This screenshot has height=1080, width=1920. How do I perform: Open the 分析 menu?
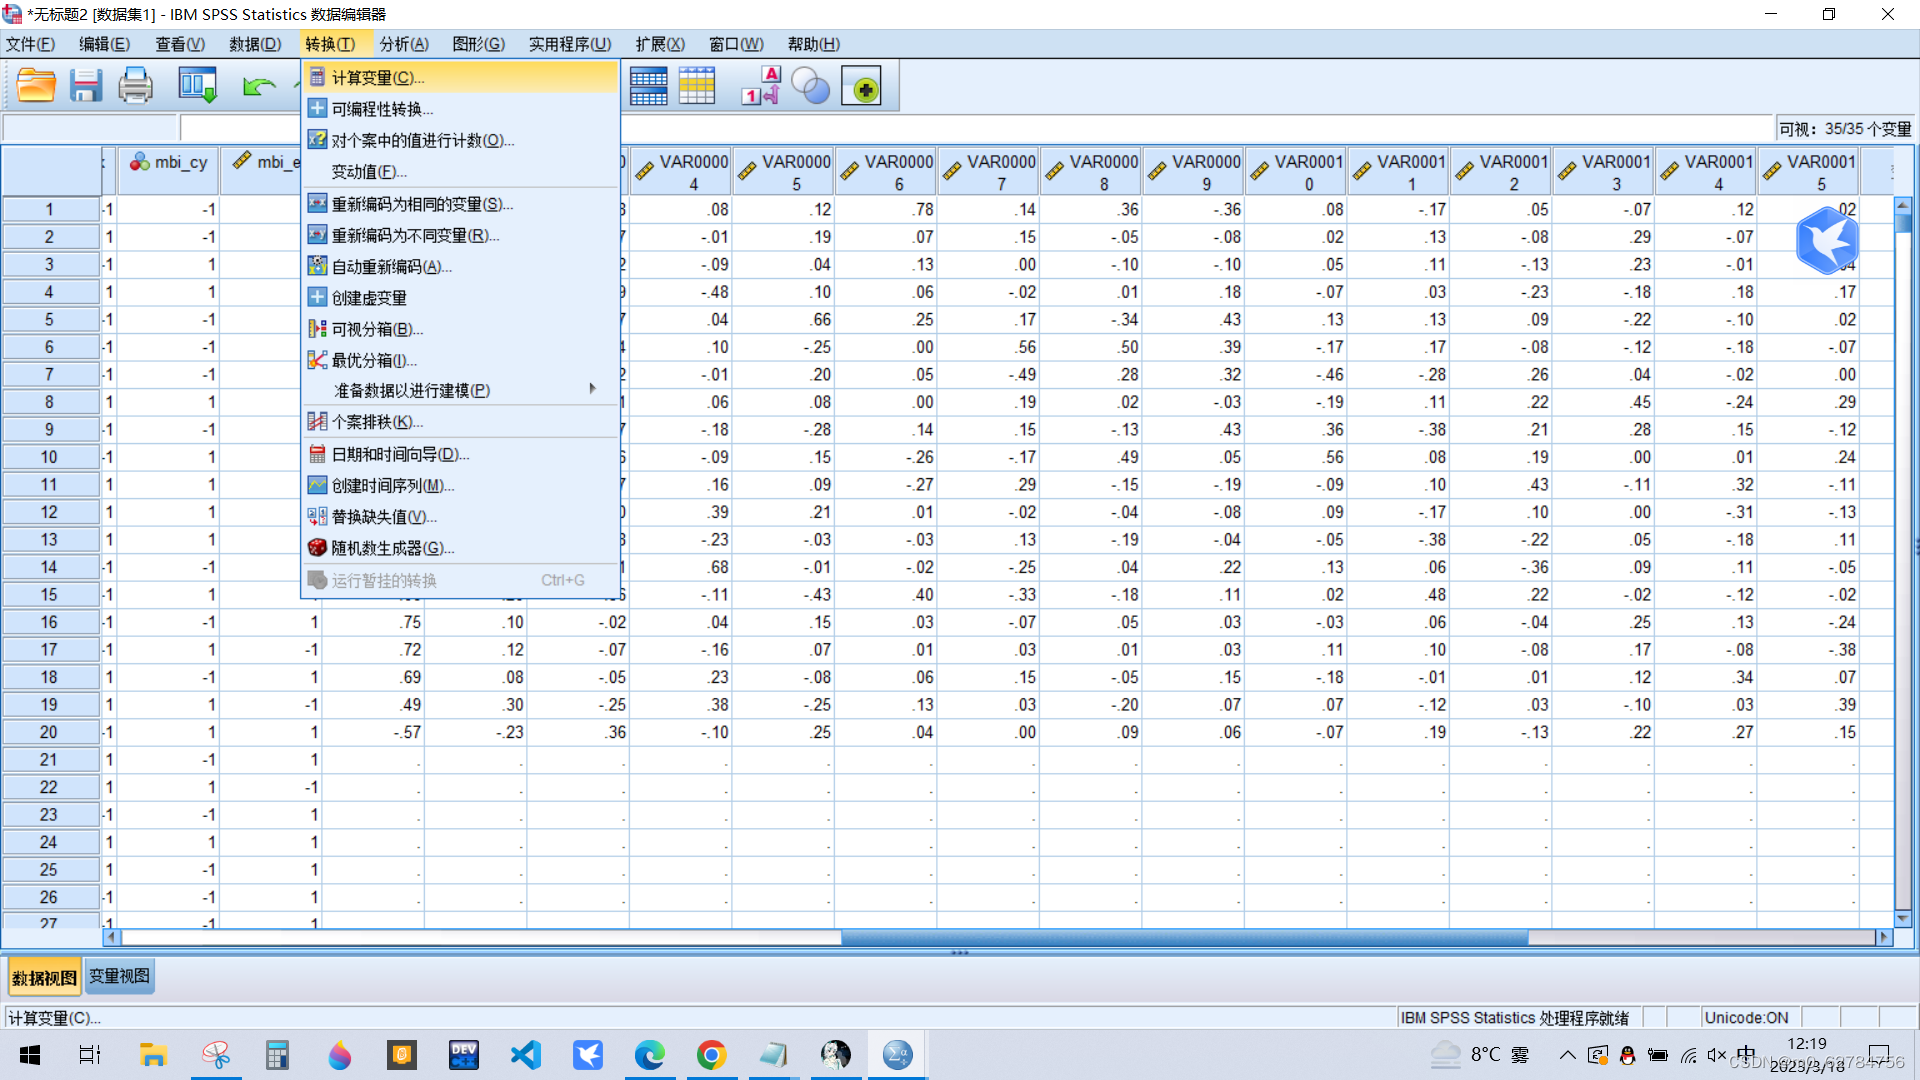click(403, 44)
